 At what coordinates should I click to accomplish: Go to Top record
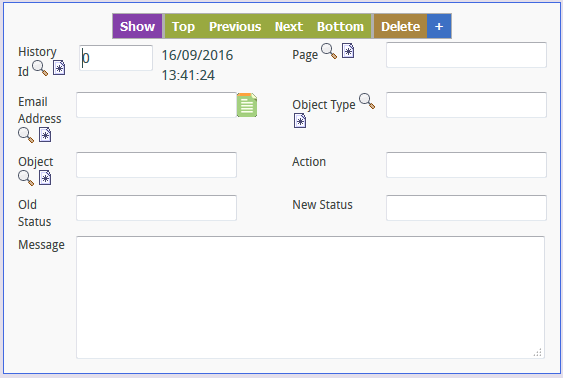(183, 26)
